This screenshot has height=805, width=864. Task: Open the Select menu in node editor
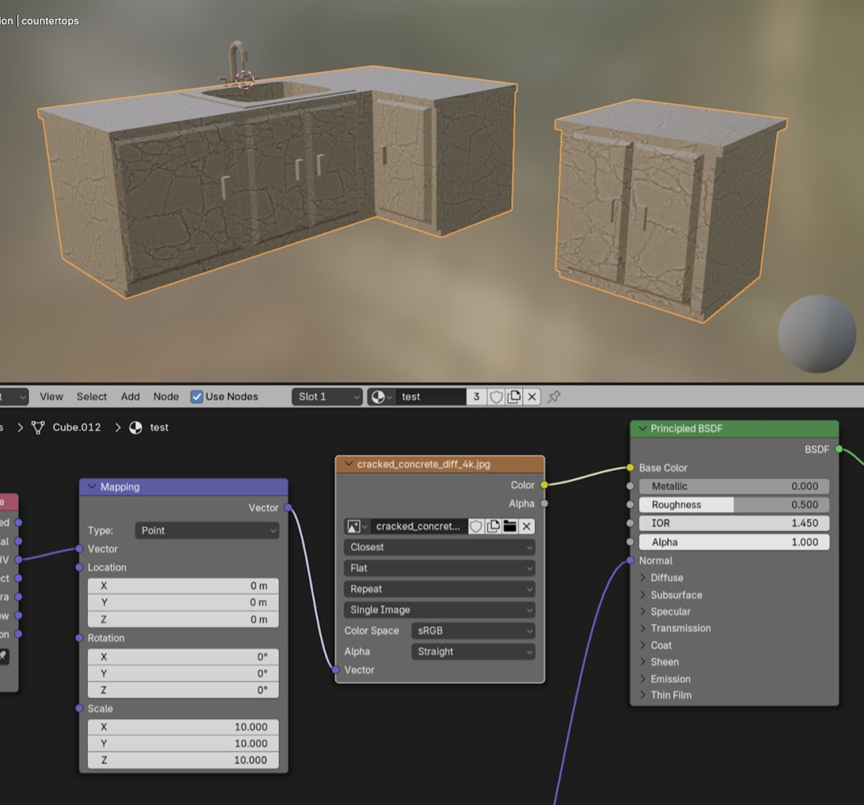(x=91, y=397)
